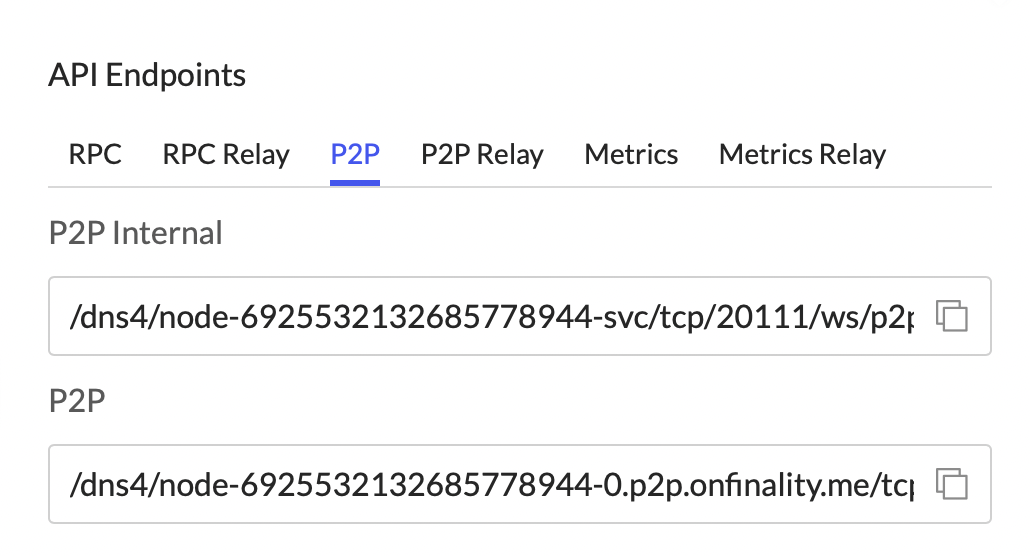1030x556 pixels.
Task: Open the RPC Relay tab
Action: [226, 155]
